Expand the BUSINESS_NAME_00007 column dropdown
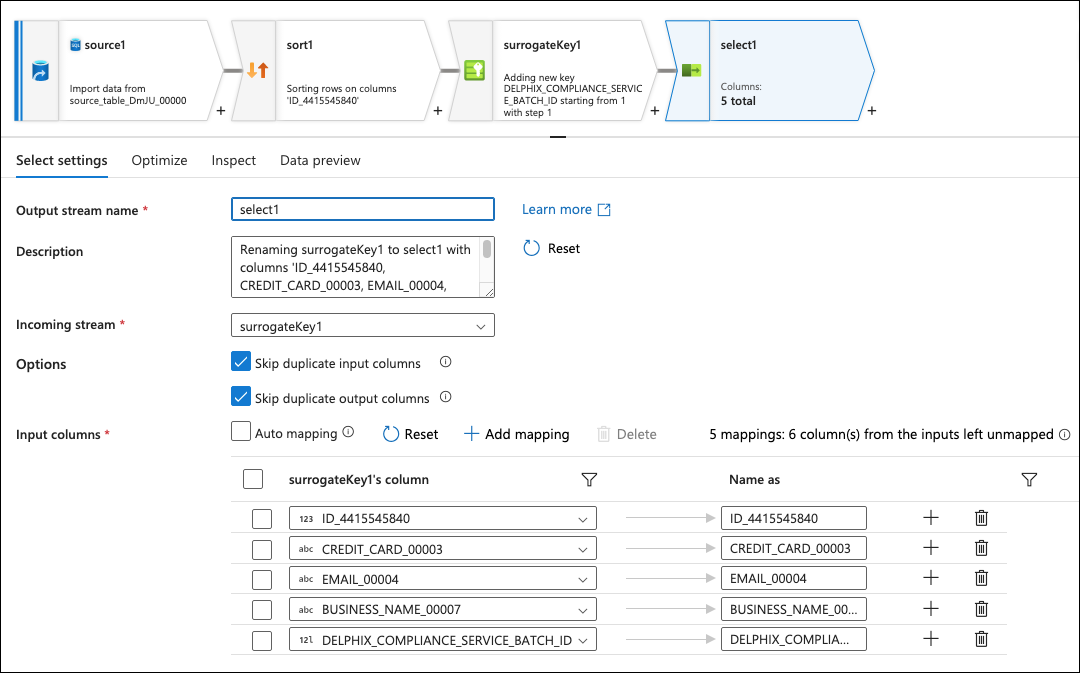 pyautogui.click(x=582, y=609)
